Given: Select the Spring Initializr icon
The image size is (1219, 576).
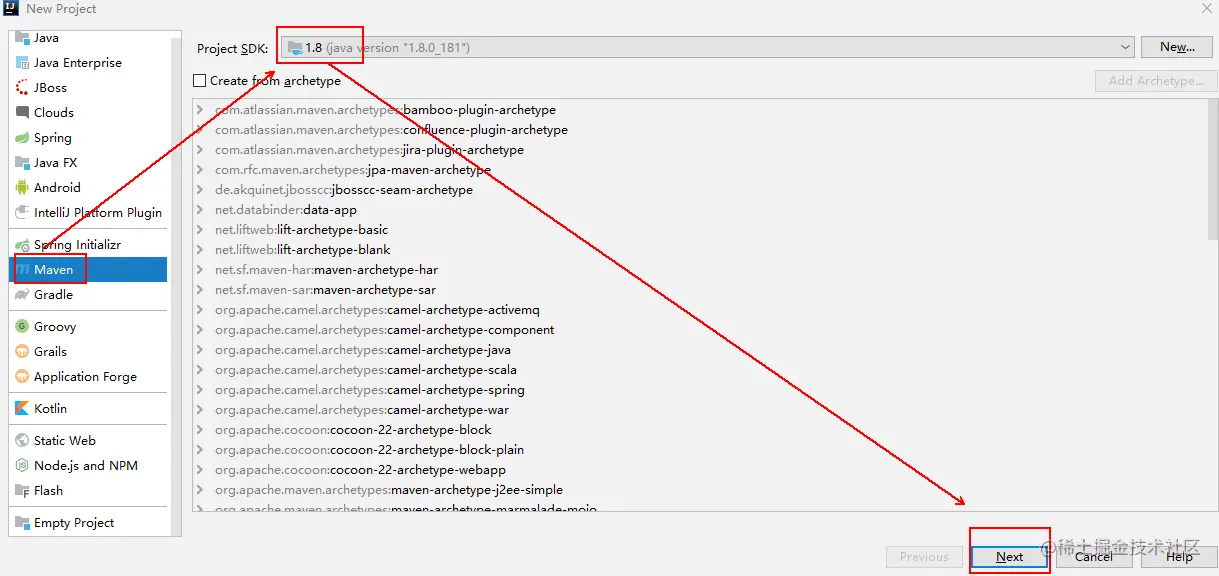Looking at the screenshot, I should tap(23, 245).
